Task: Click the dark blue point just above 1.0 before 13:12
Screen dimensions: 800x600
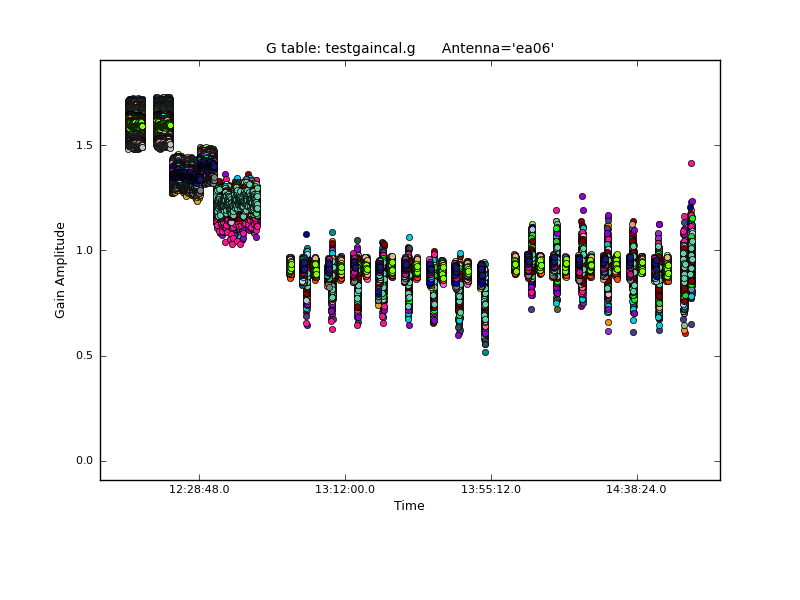Action: tap(306, 234)
